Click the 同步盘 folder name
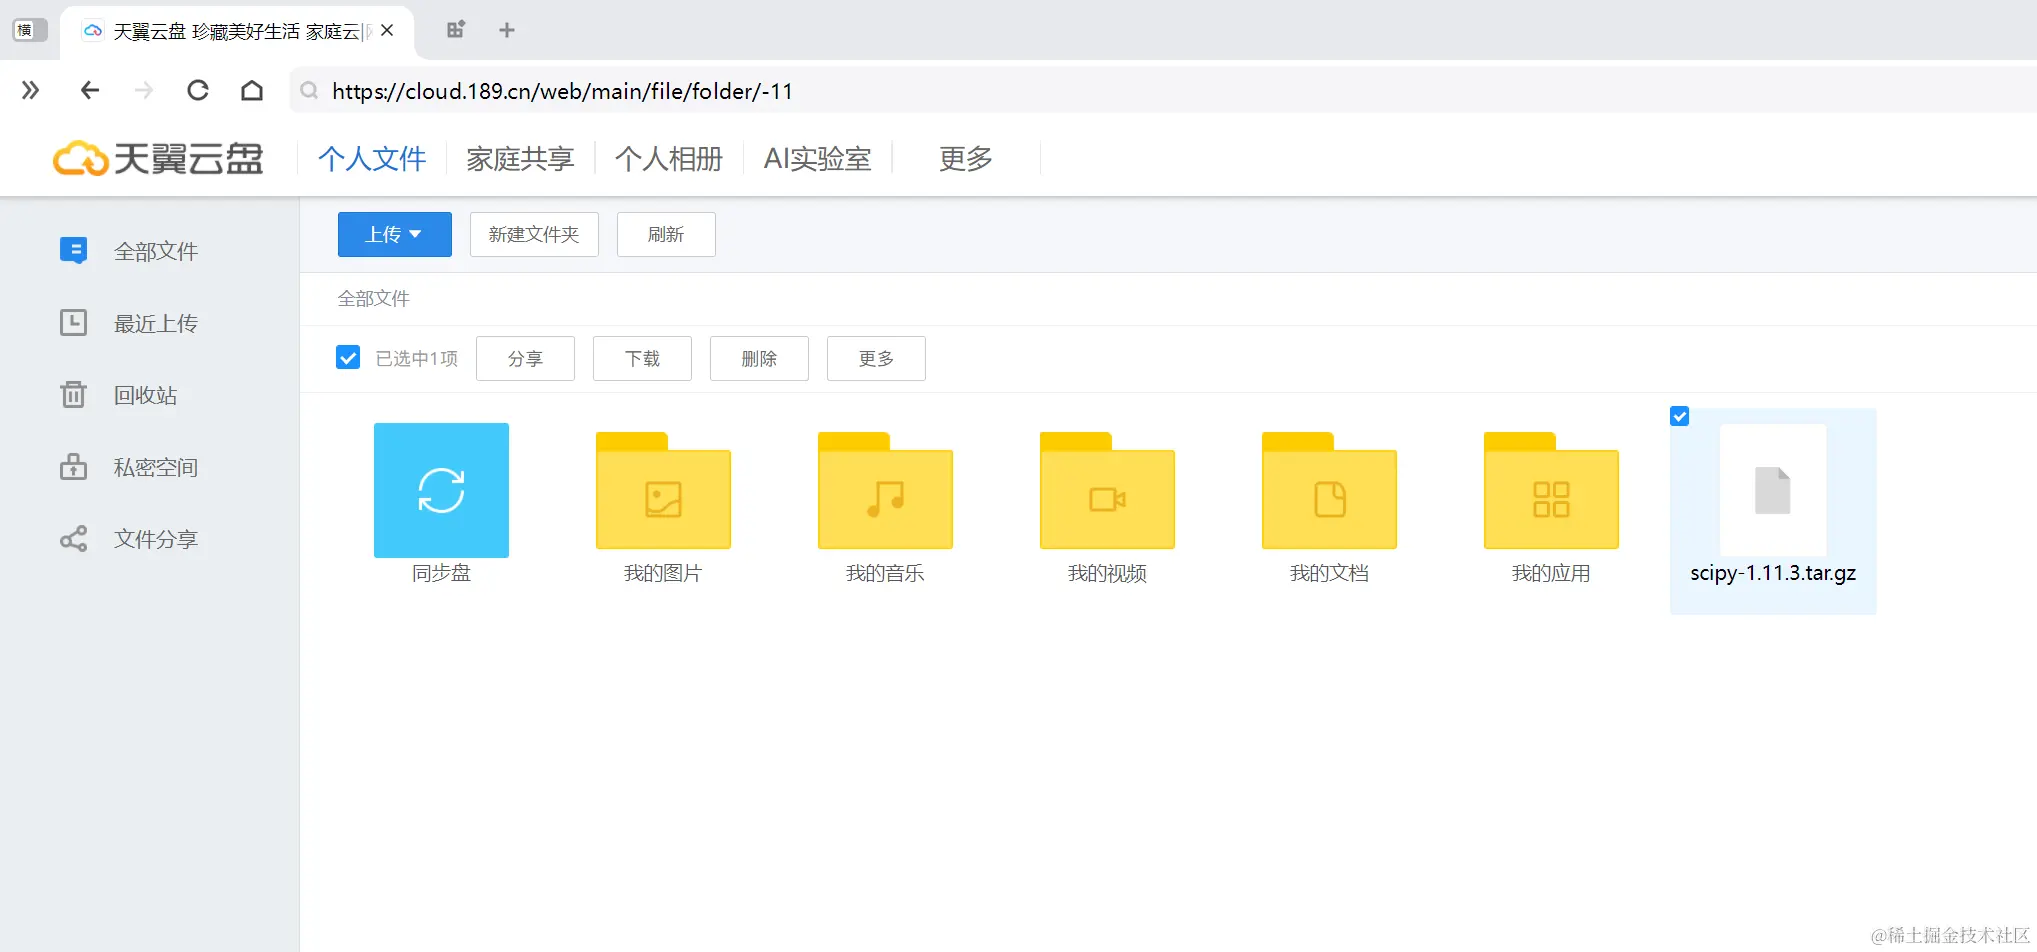Screen dimensions: 2037x952 point(441,573)
